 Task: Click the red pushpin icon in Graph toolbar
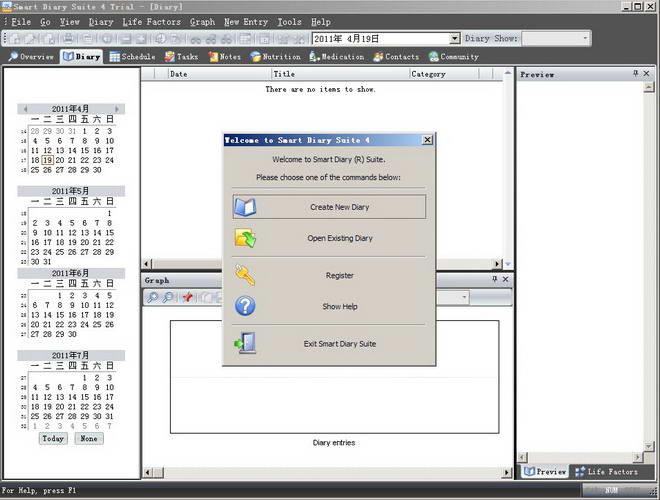tap(187, 298)
